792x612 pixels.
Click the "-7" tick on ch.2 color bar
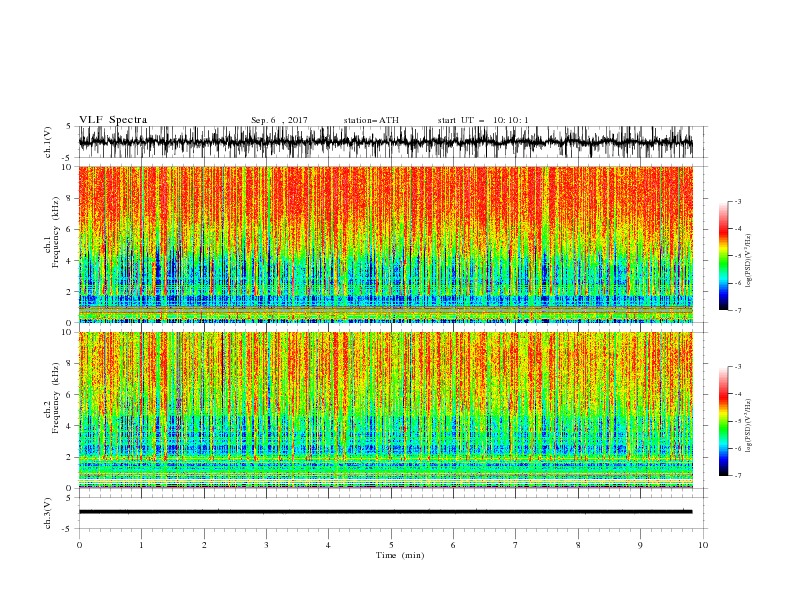click(738, 475)
